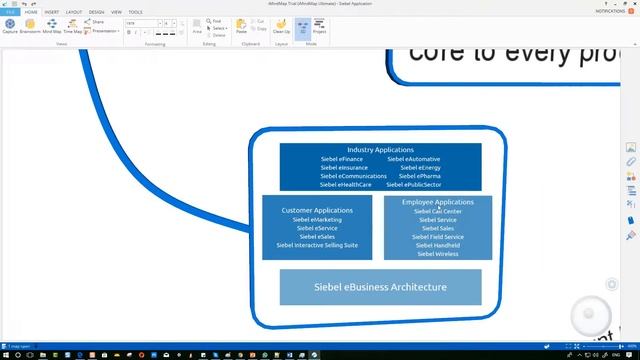The height and width of the screenshot is (360, 640).
Task: Paste from clipboard
Action: coord(241,26)
